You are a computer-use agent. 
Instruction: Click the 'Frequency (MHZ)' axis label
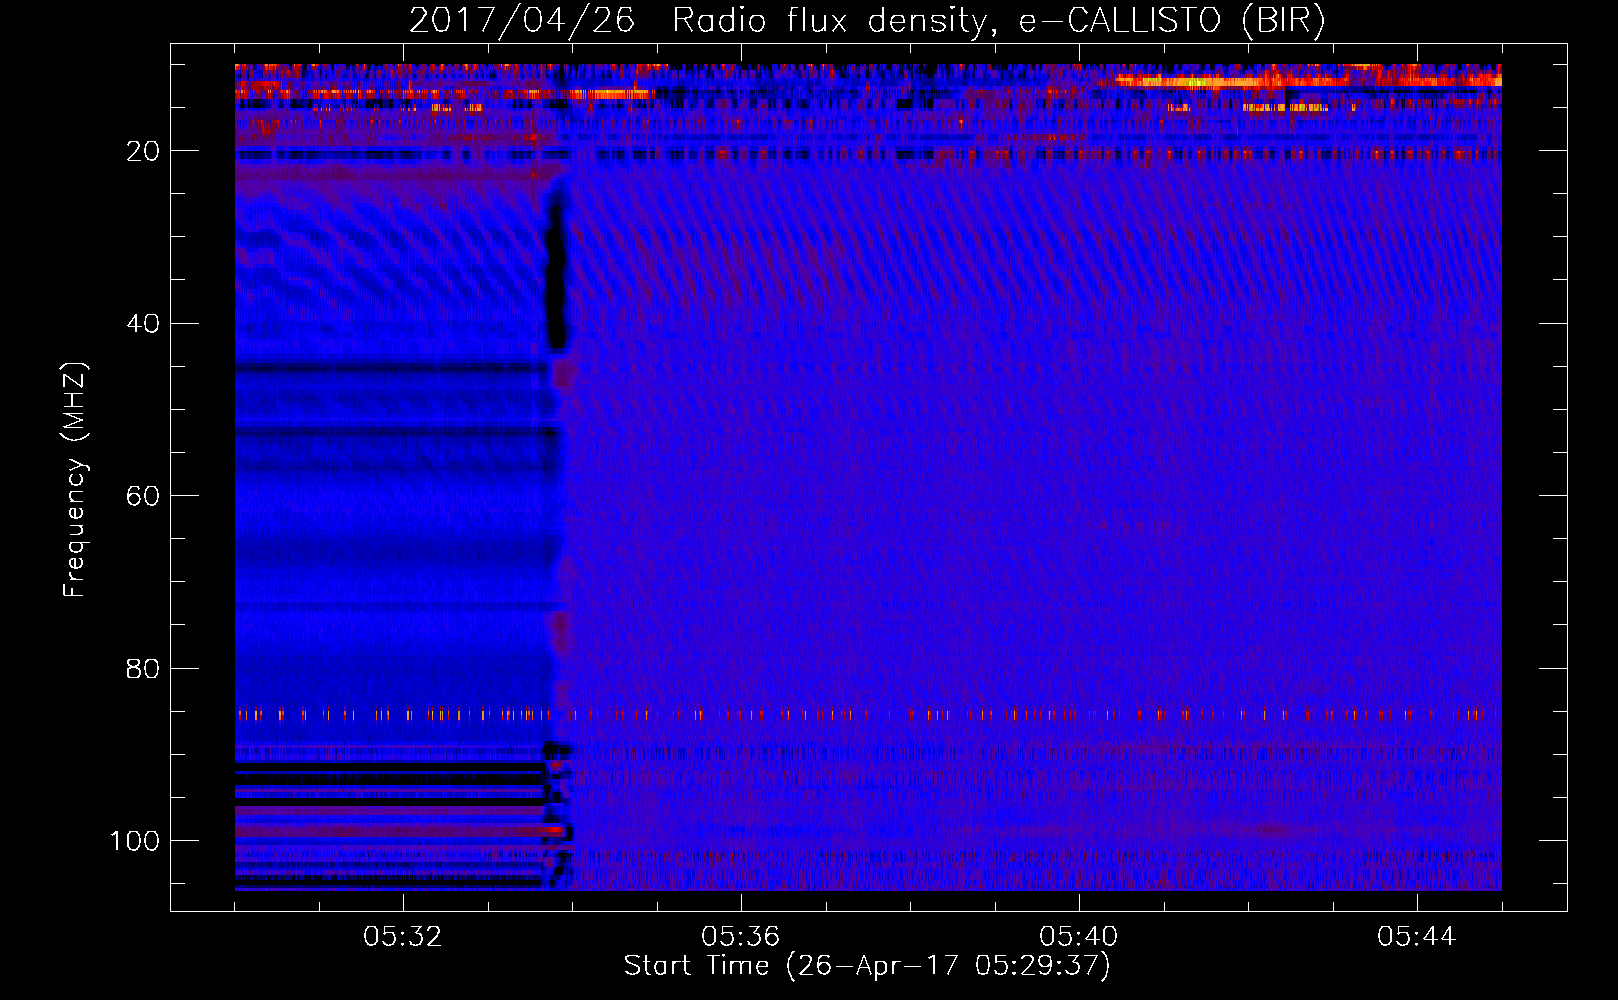click(75, 479)
